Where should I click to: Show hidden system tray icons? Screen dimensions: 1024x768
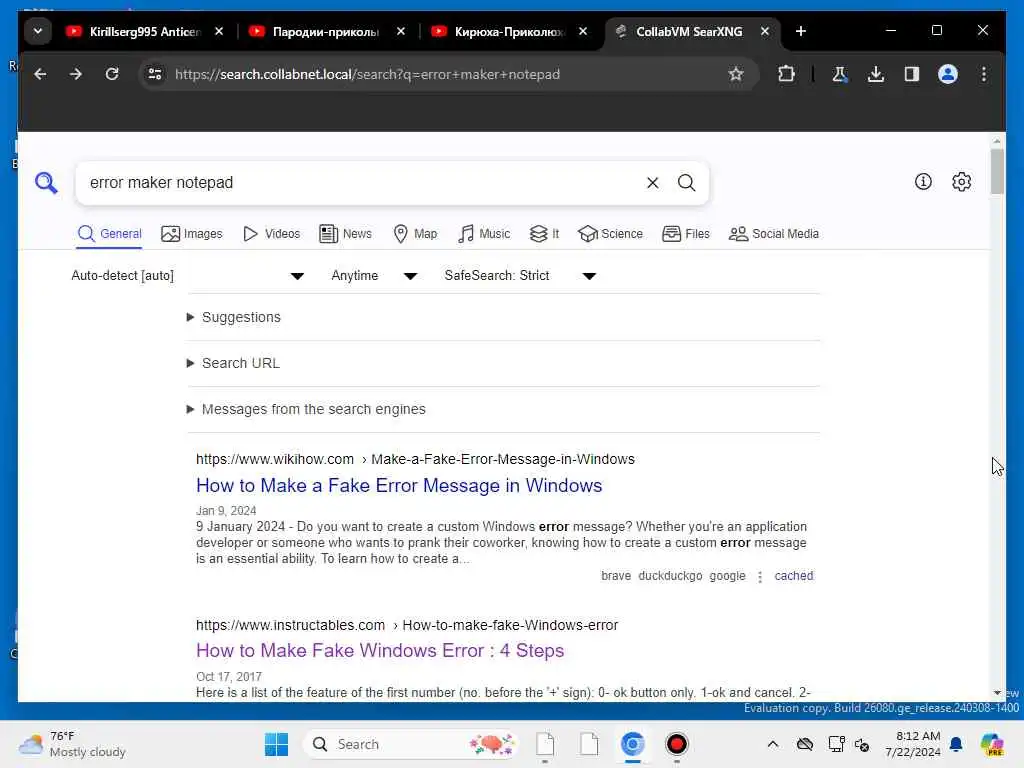tap(773, 744)
